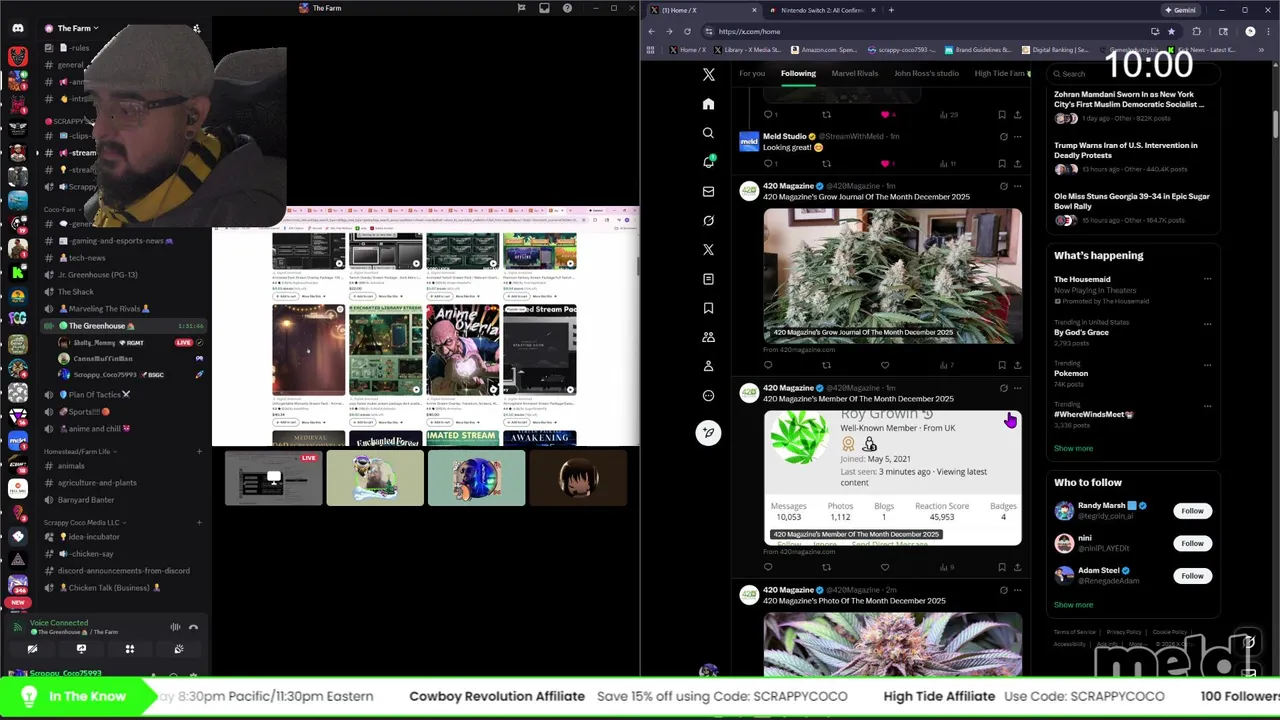
Task: Click the X logo in sidebar
Action: tap(708, 74)
